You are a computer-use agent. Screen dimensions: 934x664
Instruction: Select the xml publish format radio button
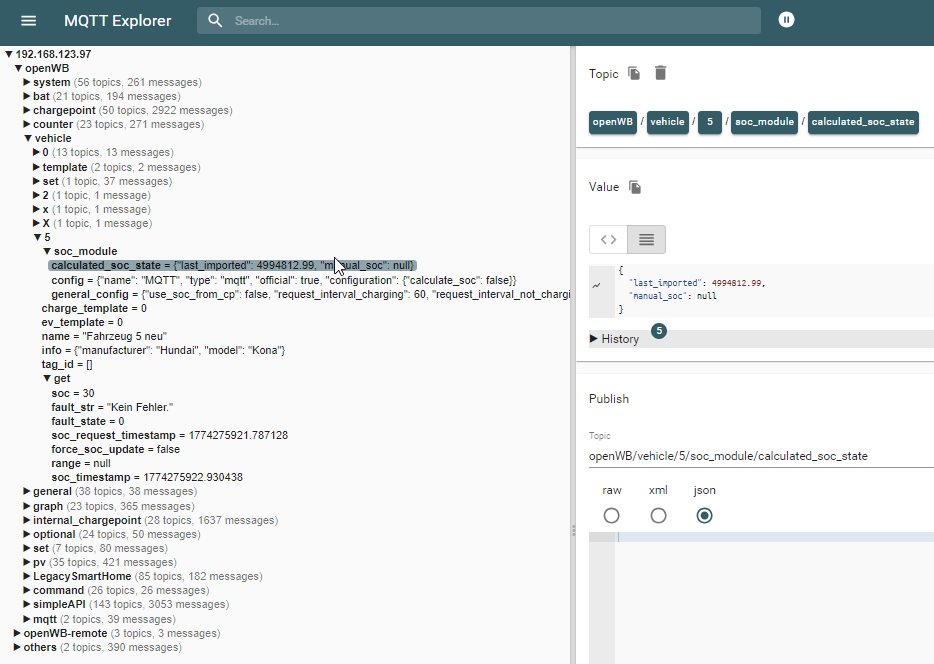(657, 515)
